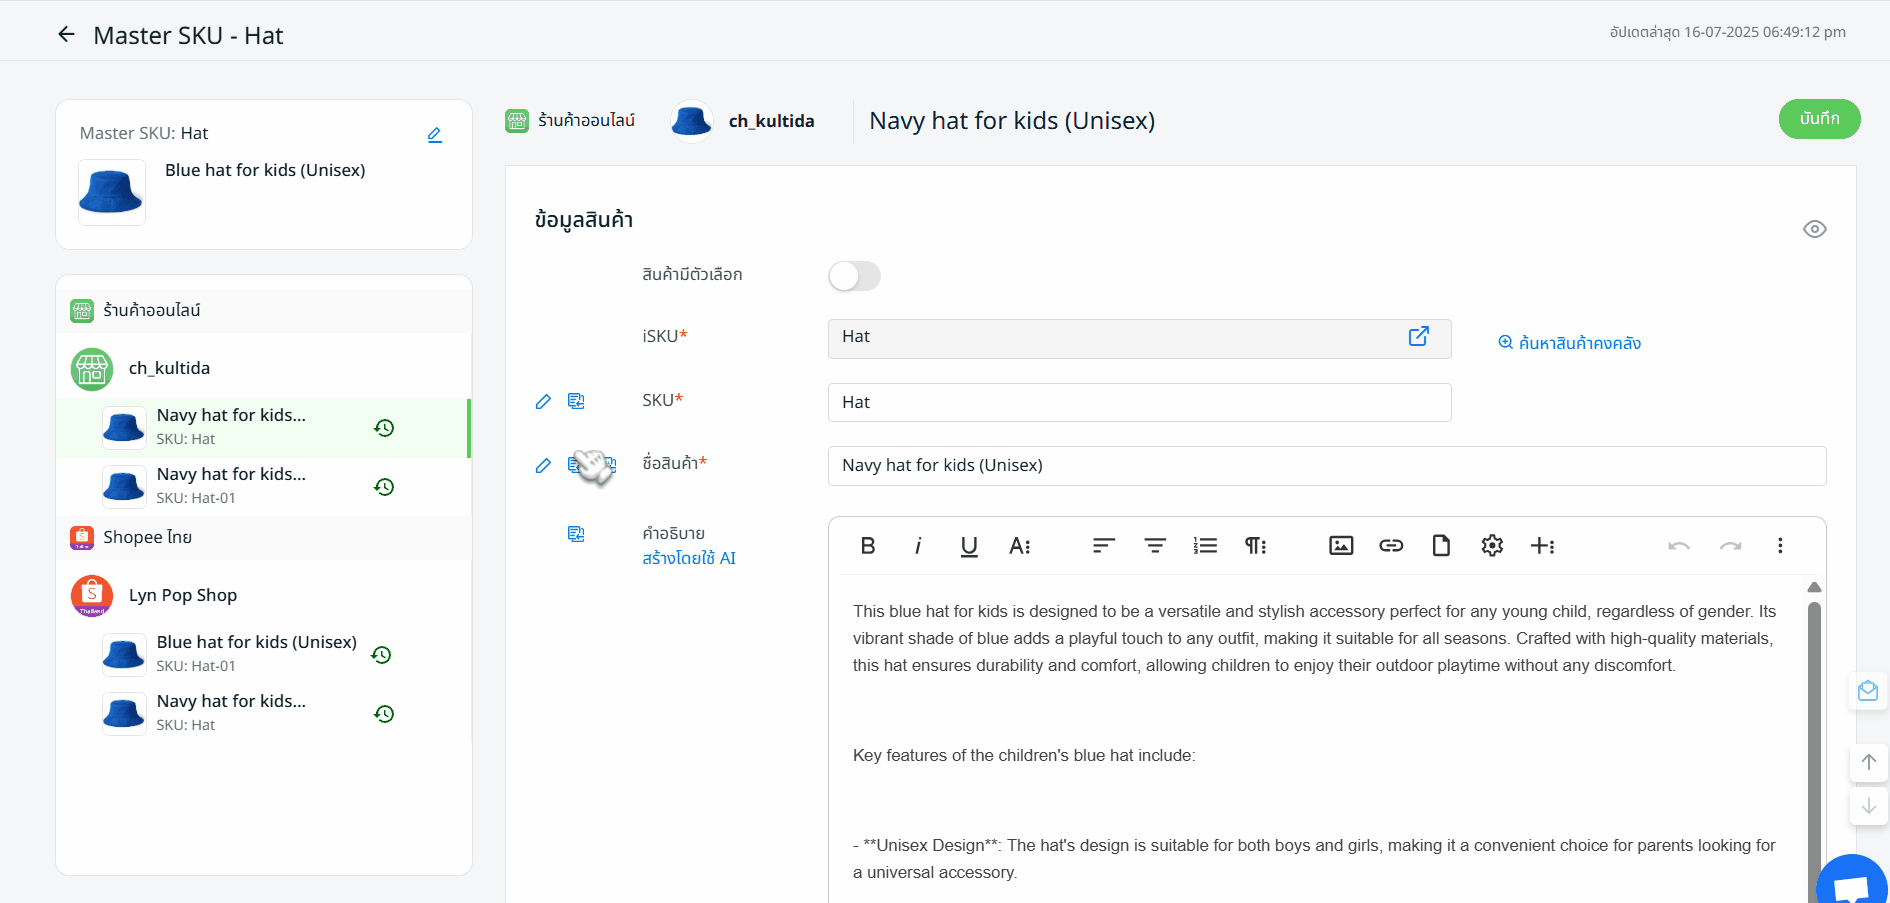Open the editor more options menu

pos(1779,546)
